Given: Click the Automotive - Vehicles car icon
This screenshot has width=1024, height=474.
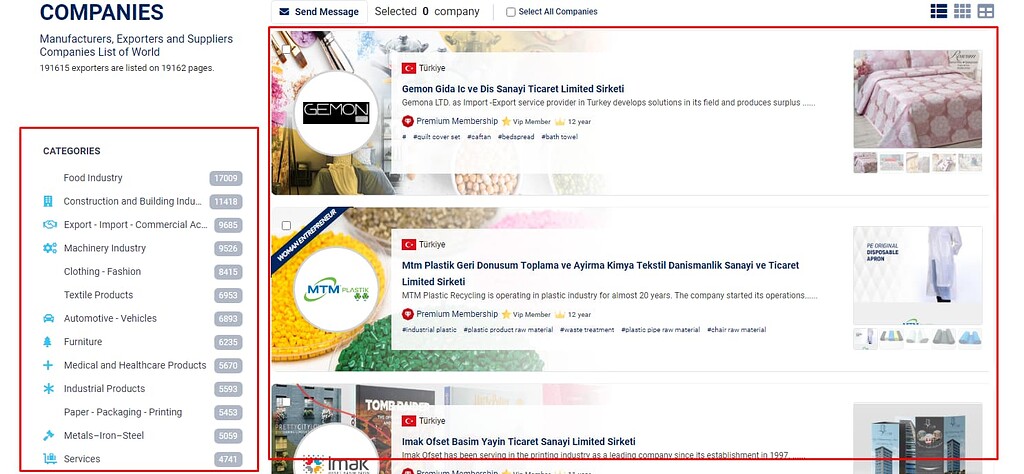Looking at the screenshot, I should (48, 319).
